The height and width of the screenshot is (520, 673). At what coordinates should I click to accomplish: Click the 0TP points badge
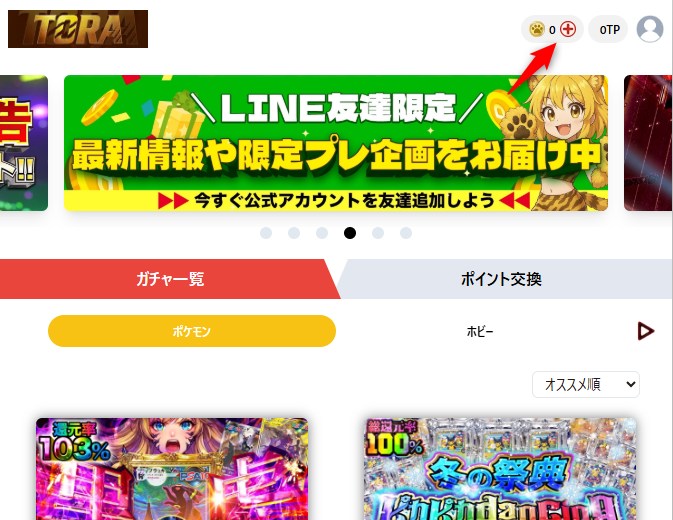[608, 29]
